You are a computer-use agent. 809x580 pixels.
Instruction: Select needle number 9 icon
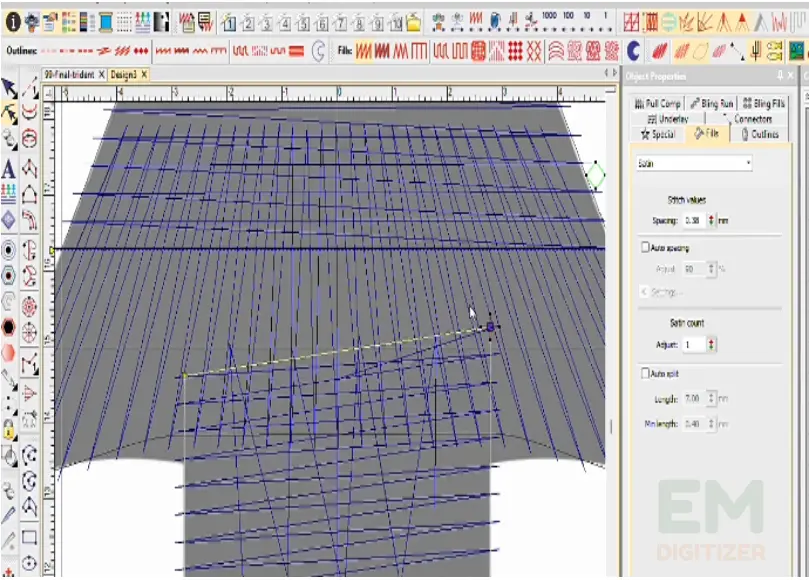tap(377, 23)
